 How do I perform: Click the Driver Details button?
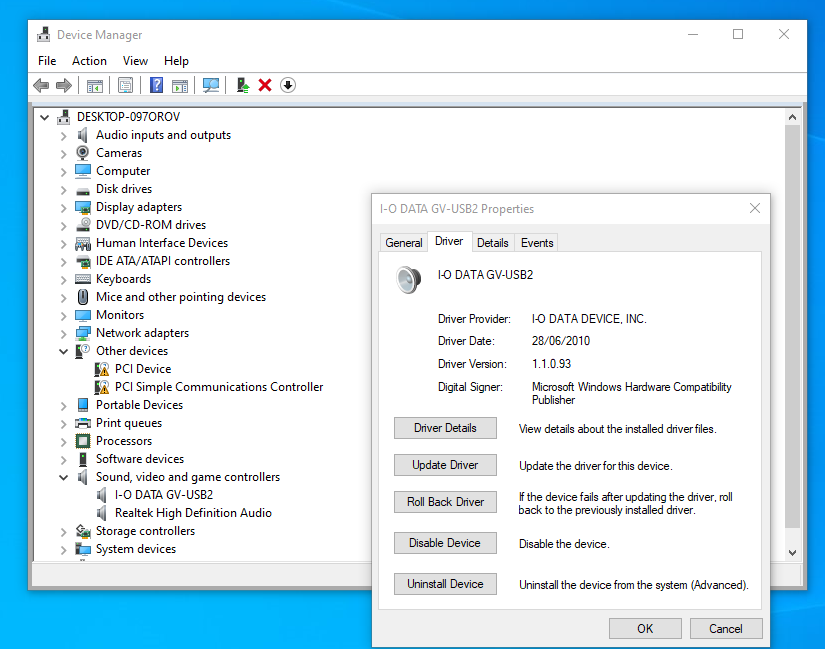point(445,428)
